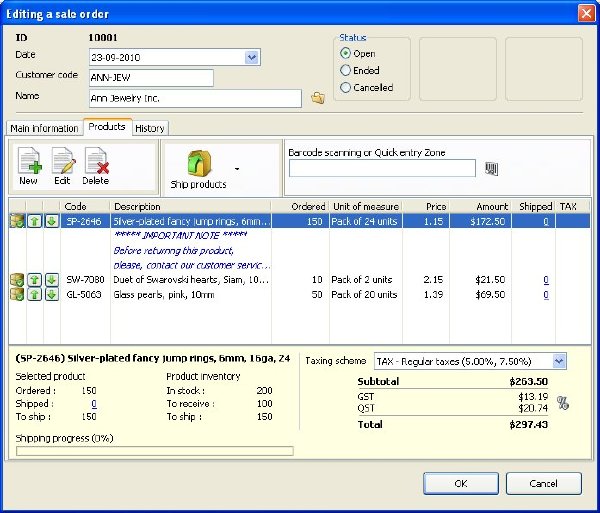This screenshot has height=513, width=600.
Task: Click the Shipped 0 link under Selected product
Action: click(94, 404)
